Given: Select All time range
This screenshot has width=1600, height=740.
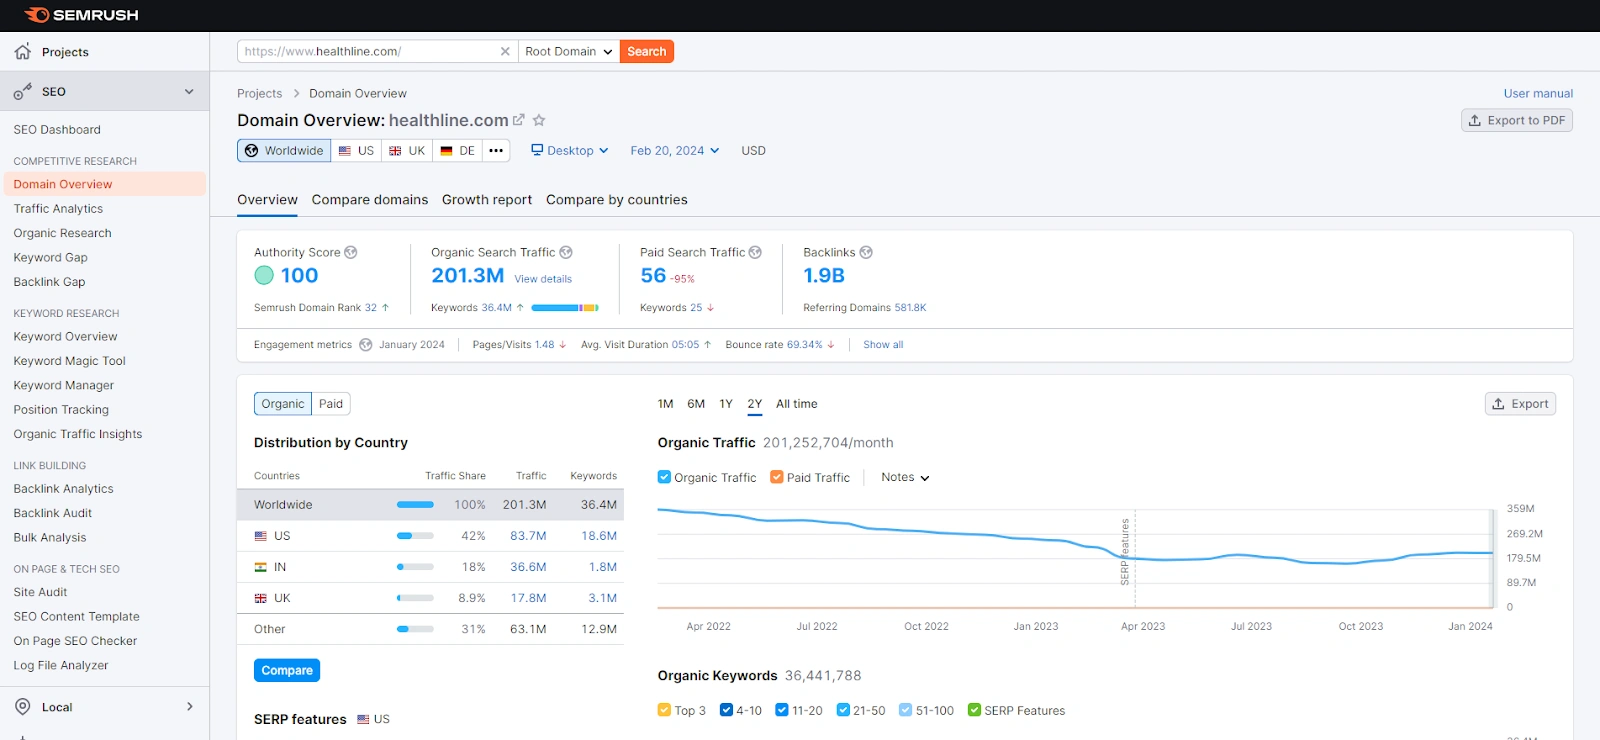Looking at the screenshot, I should (x=797, y=404).
